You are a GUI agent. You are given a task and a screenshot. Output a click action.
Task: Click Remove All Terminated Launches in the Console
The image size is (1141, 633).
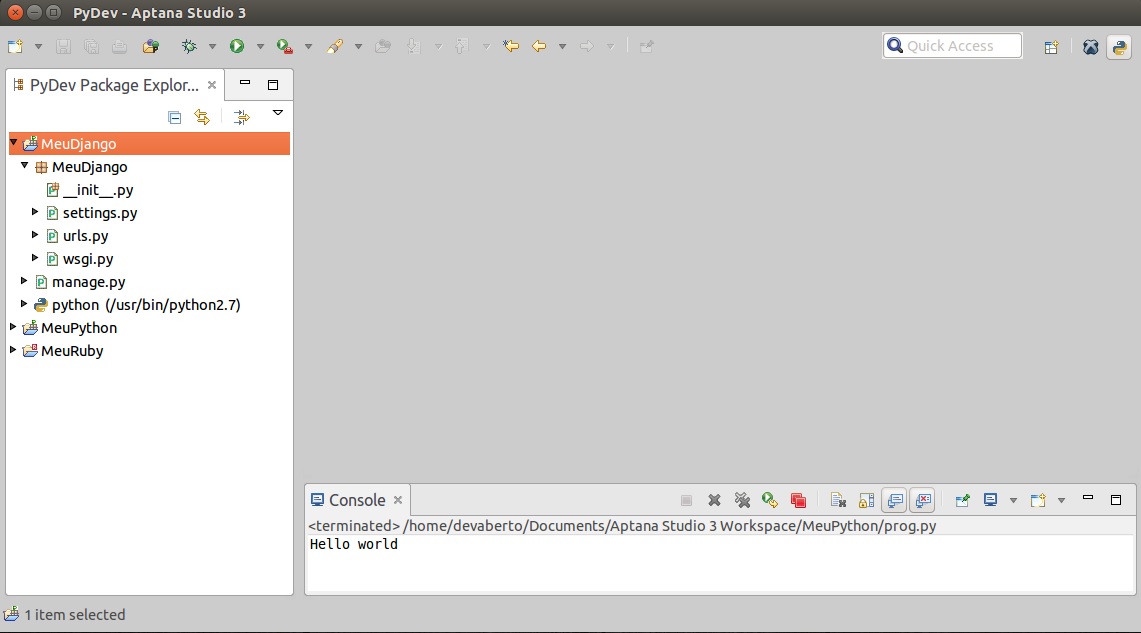click(742, 500)
